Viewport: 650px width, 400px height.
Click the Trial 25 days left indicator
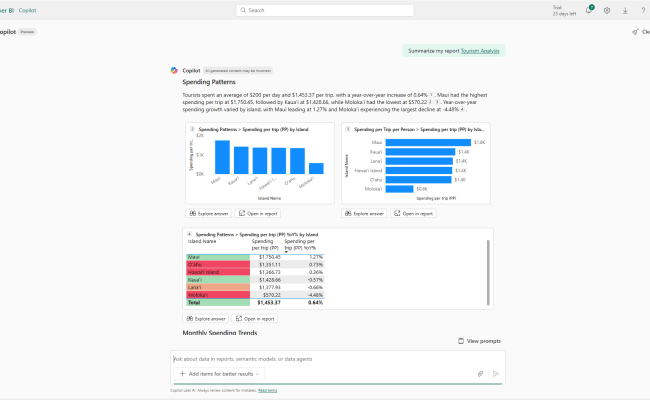click(x=564, y=11)
